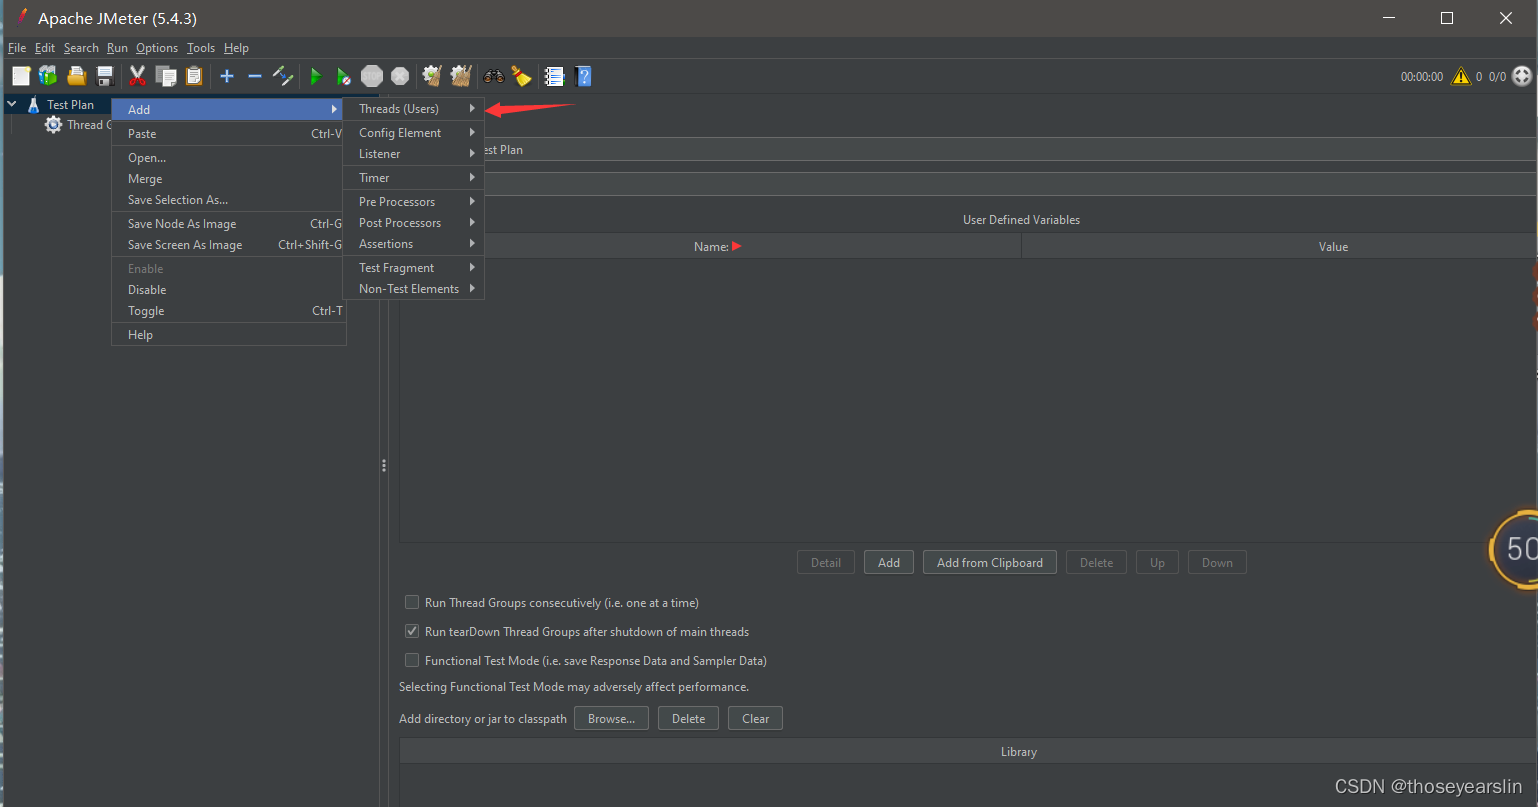Click Start no pauses icon

[x=343, y=76]
